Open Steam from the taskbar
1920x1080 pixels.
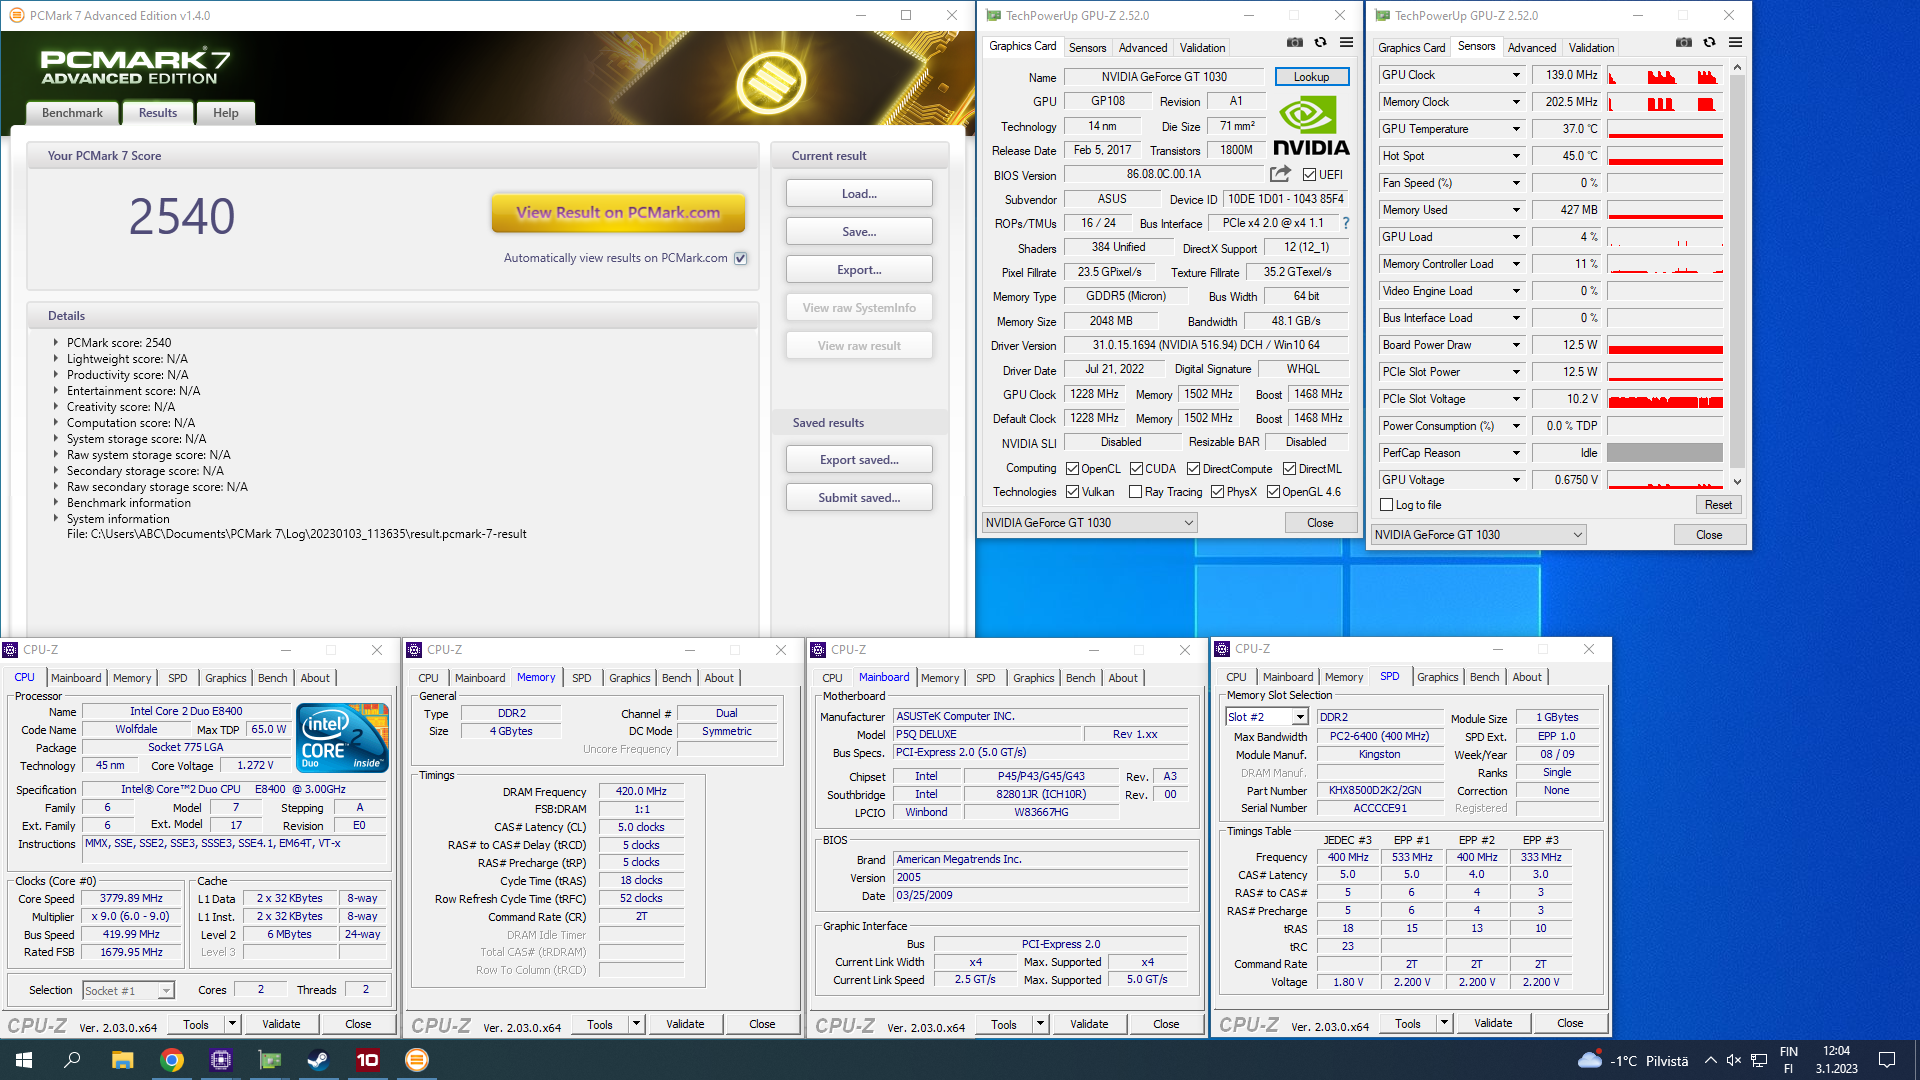coord(318,1060)
